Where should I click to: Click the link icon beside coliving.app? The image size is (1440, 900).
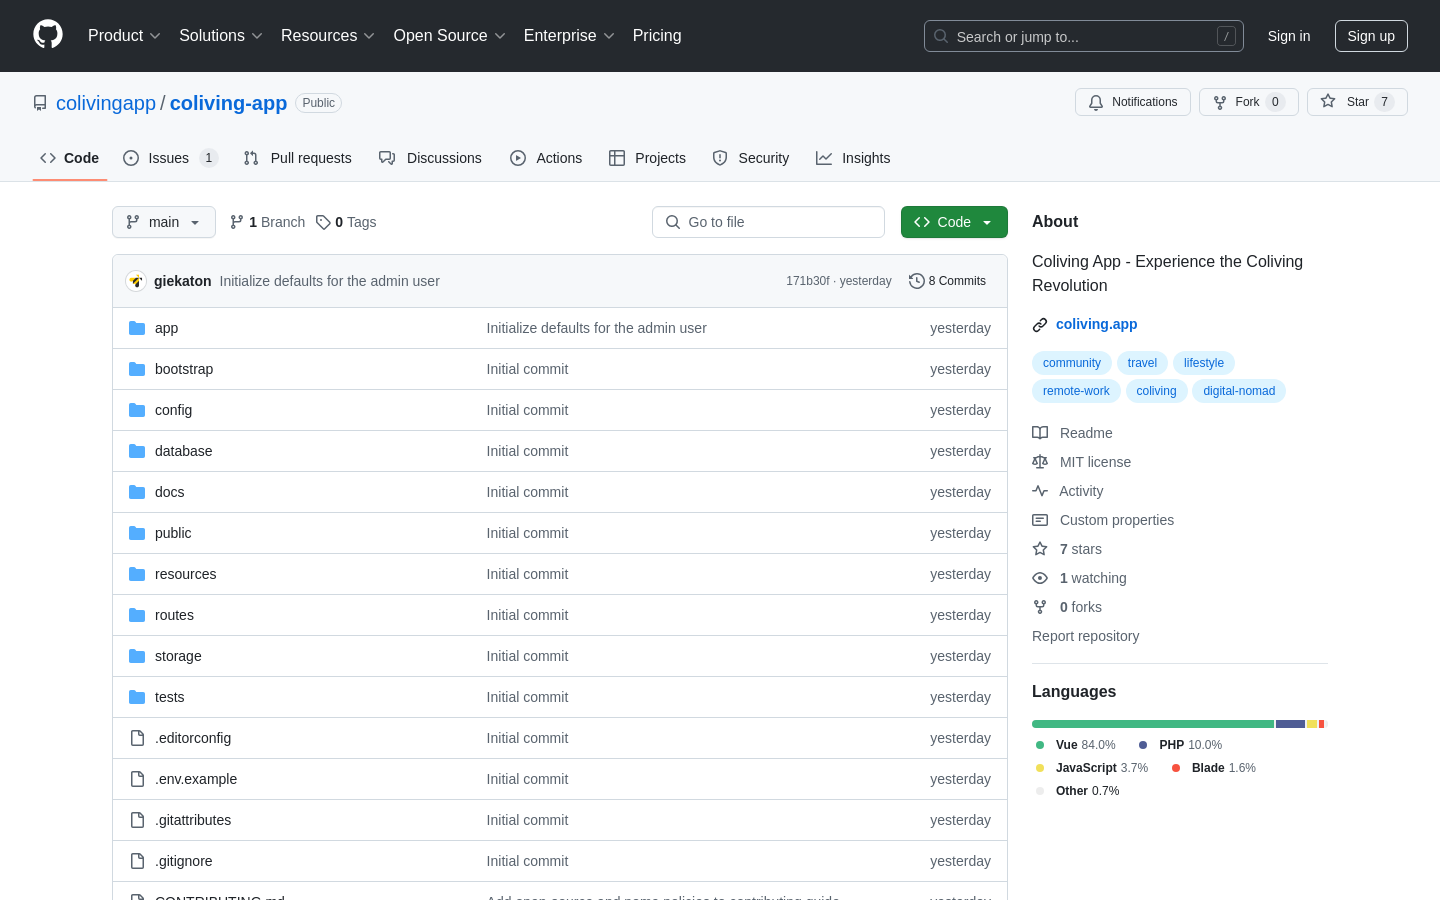click(x=1040, y=324)
